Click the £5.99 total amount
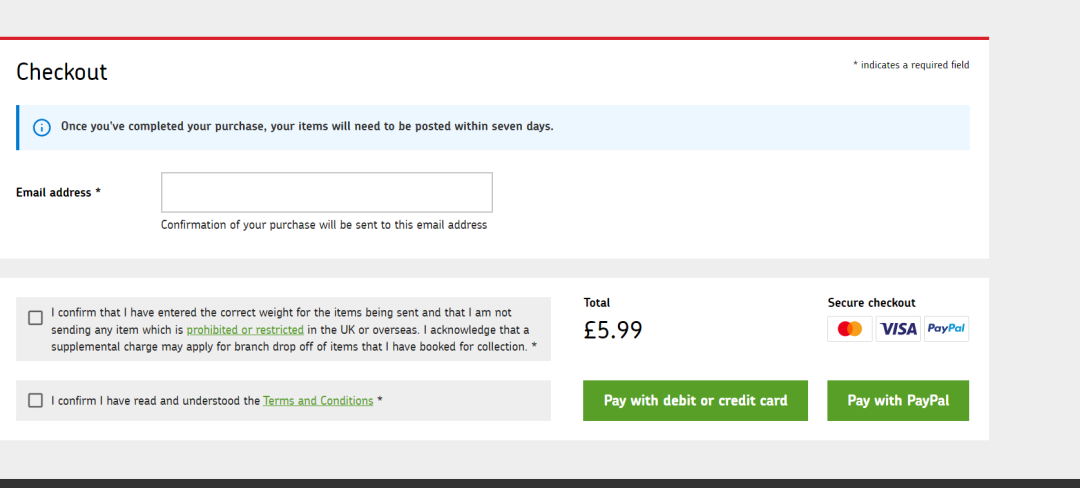Viewport: 1080px width, 488px height. pyautogui.click(x=613, y=330)
